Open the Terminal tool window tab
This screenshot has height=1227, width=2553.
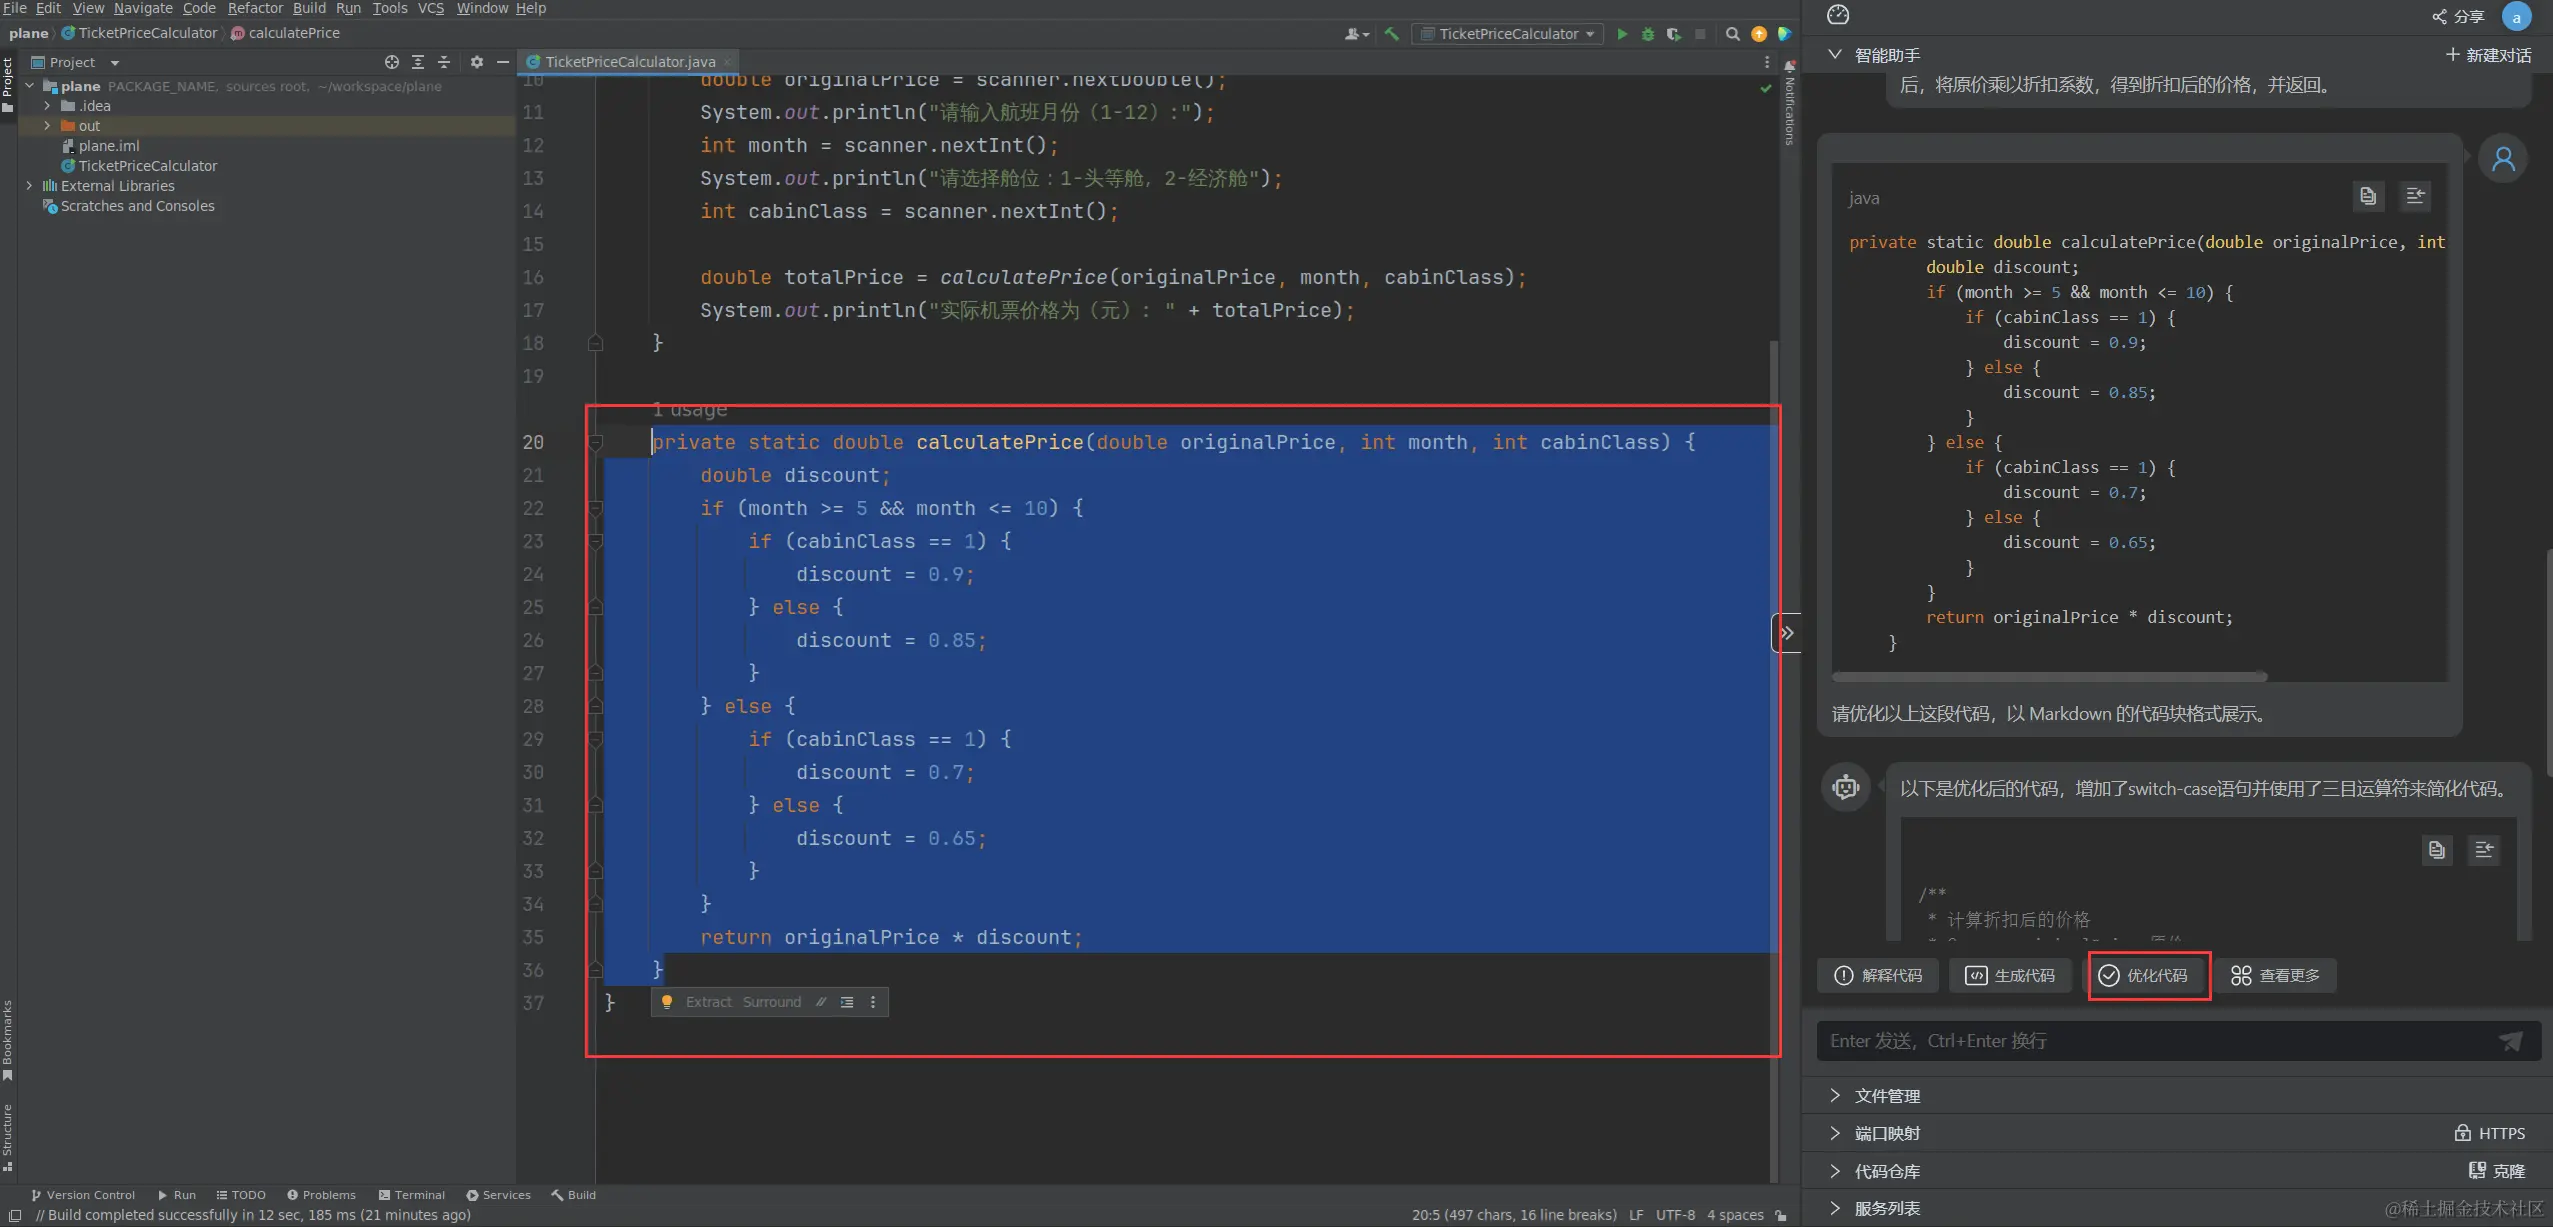tap(412, 1195)
